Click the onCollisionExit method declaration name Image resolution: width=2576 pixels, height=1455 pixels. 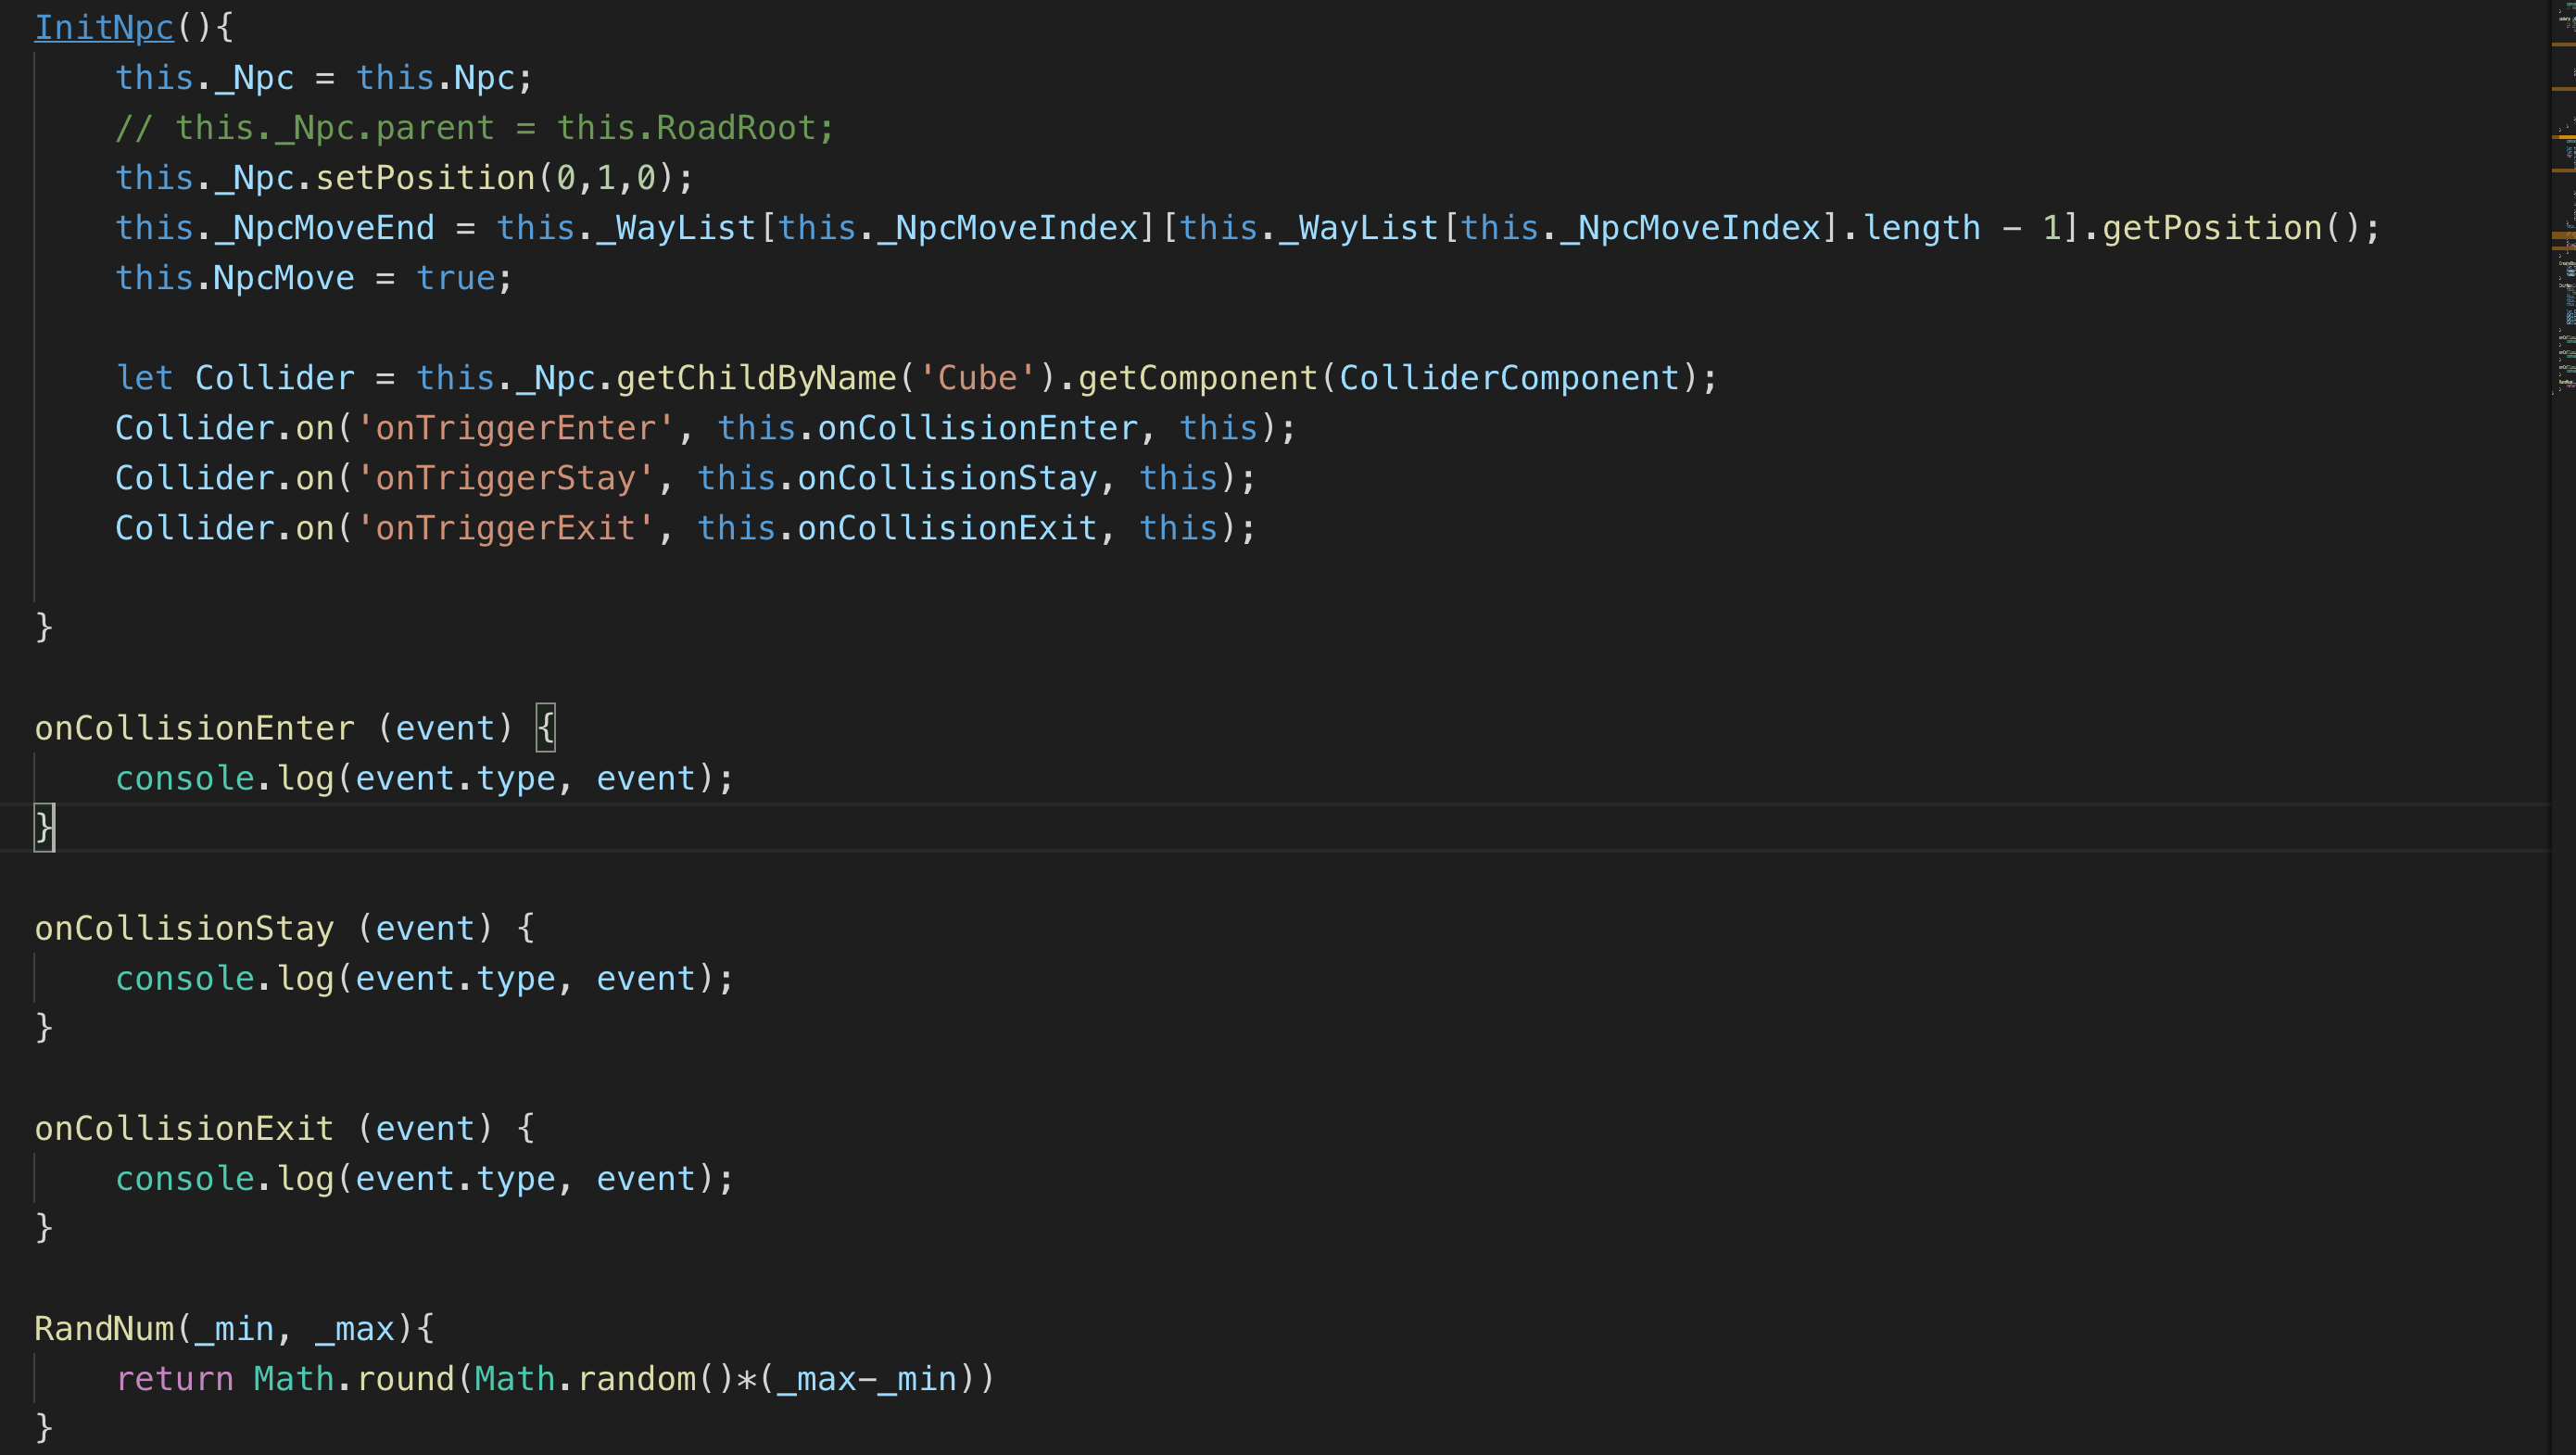[x=184, y=1128]
